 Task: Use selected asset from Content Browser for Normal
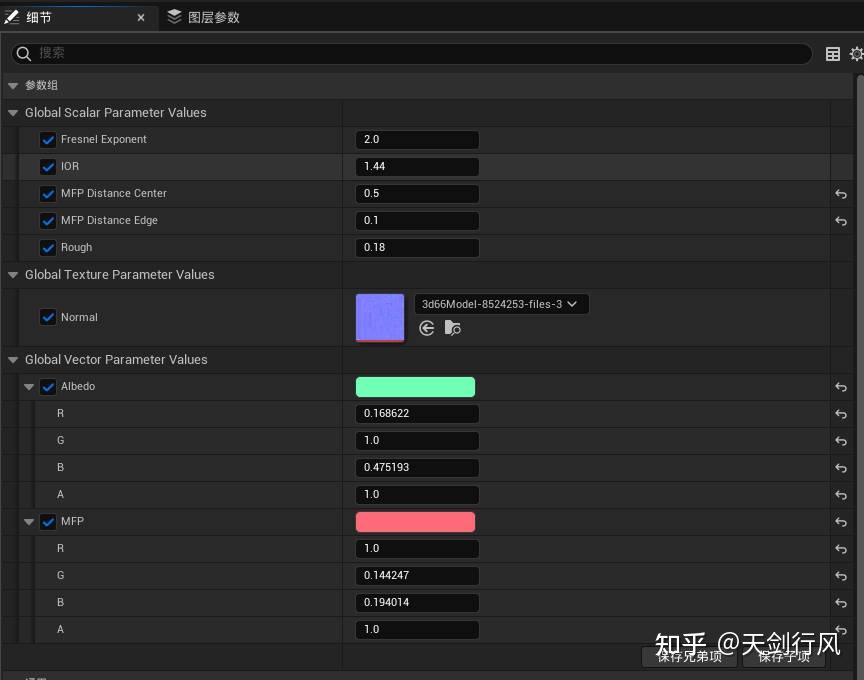coord(427,328)
